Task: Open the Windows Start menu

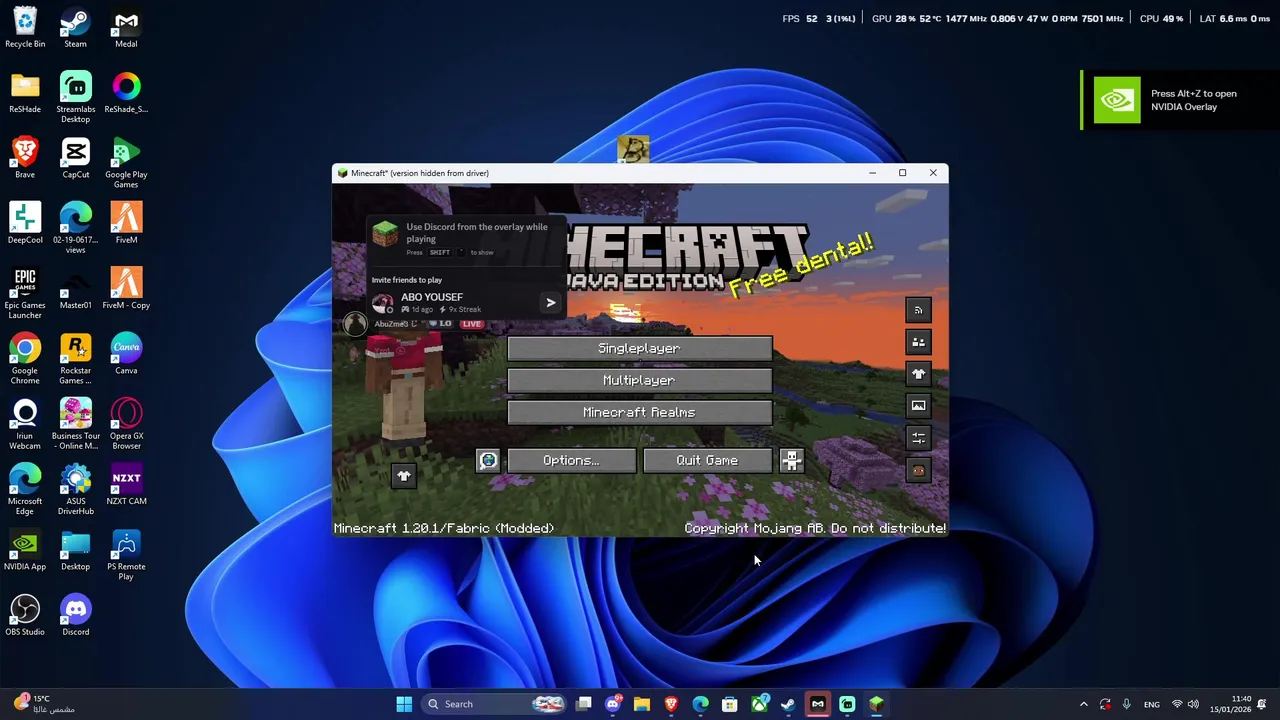Action: 404,704
